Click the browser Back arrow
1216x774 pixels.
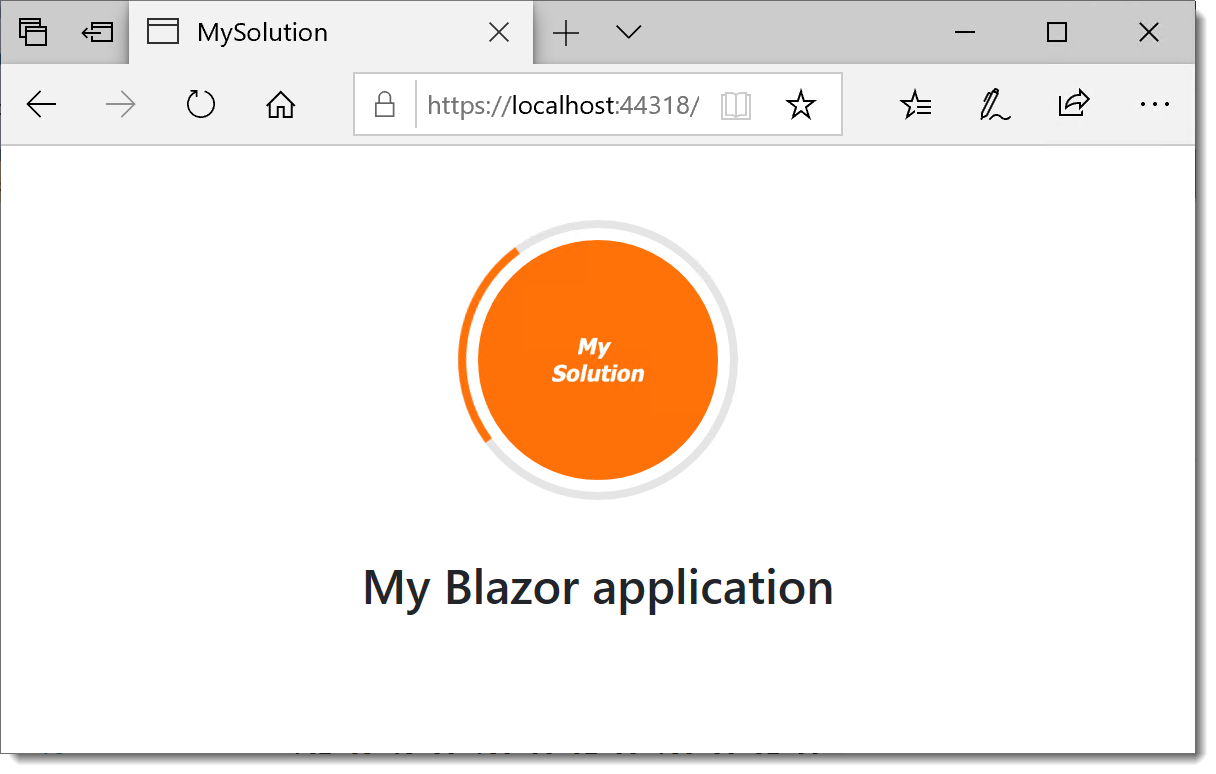click(x=41, y=104)
